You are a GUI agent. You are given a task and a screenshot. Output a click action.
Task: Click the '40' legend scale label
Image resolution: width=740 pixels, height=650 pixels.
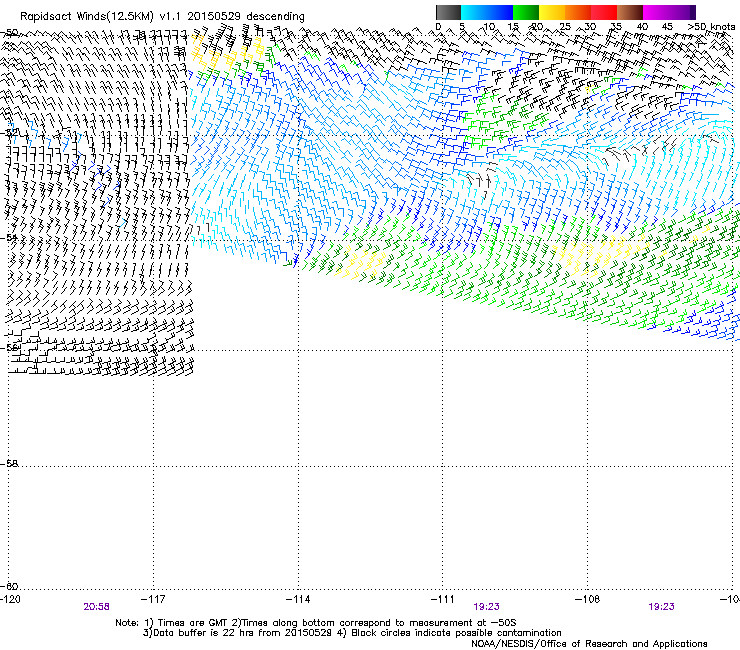click(x=642, y=27)
